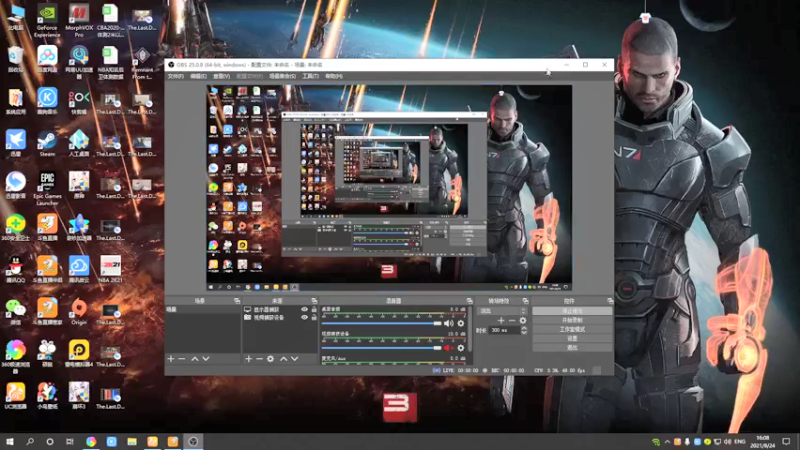Unmute 视频捕获设备 with red speaker icon
The height and width of the screenshot is (450, 800).
click(448, 348)
